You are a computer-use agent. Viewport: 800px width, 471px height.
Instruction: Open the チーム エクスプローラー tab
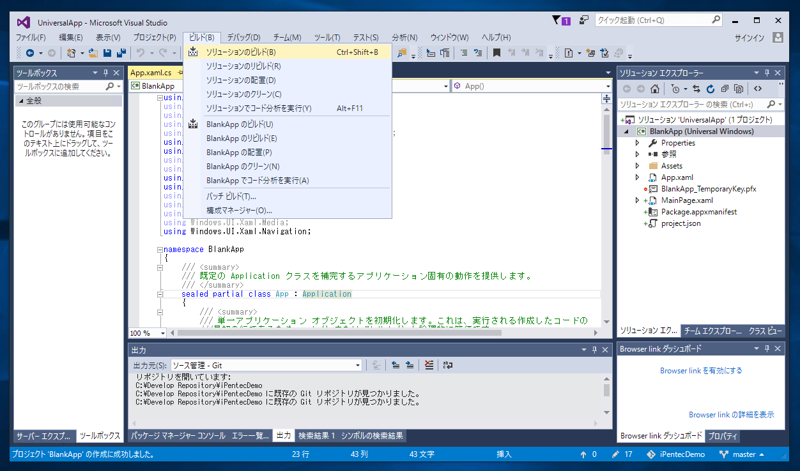tap(712, 331)
